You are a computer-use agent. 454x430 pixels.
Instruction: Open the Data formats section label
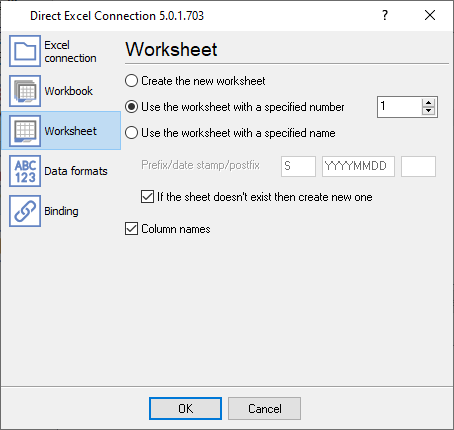pyautogui.click(x=76, y=171)
